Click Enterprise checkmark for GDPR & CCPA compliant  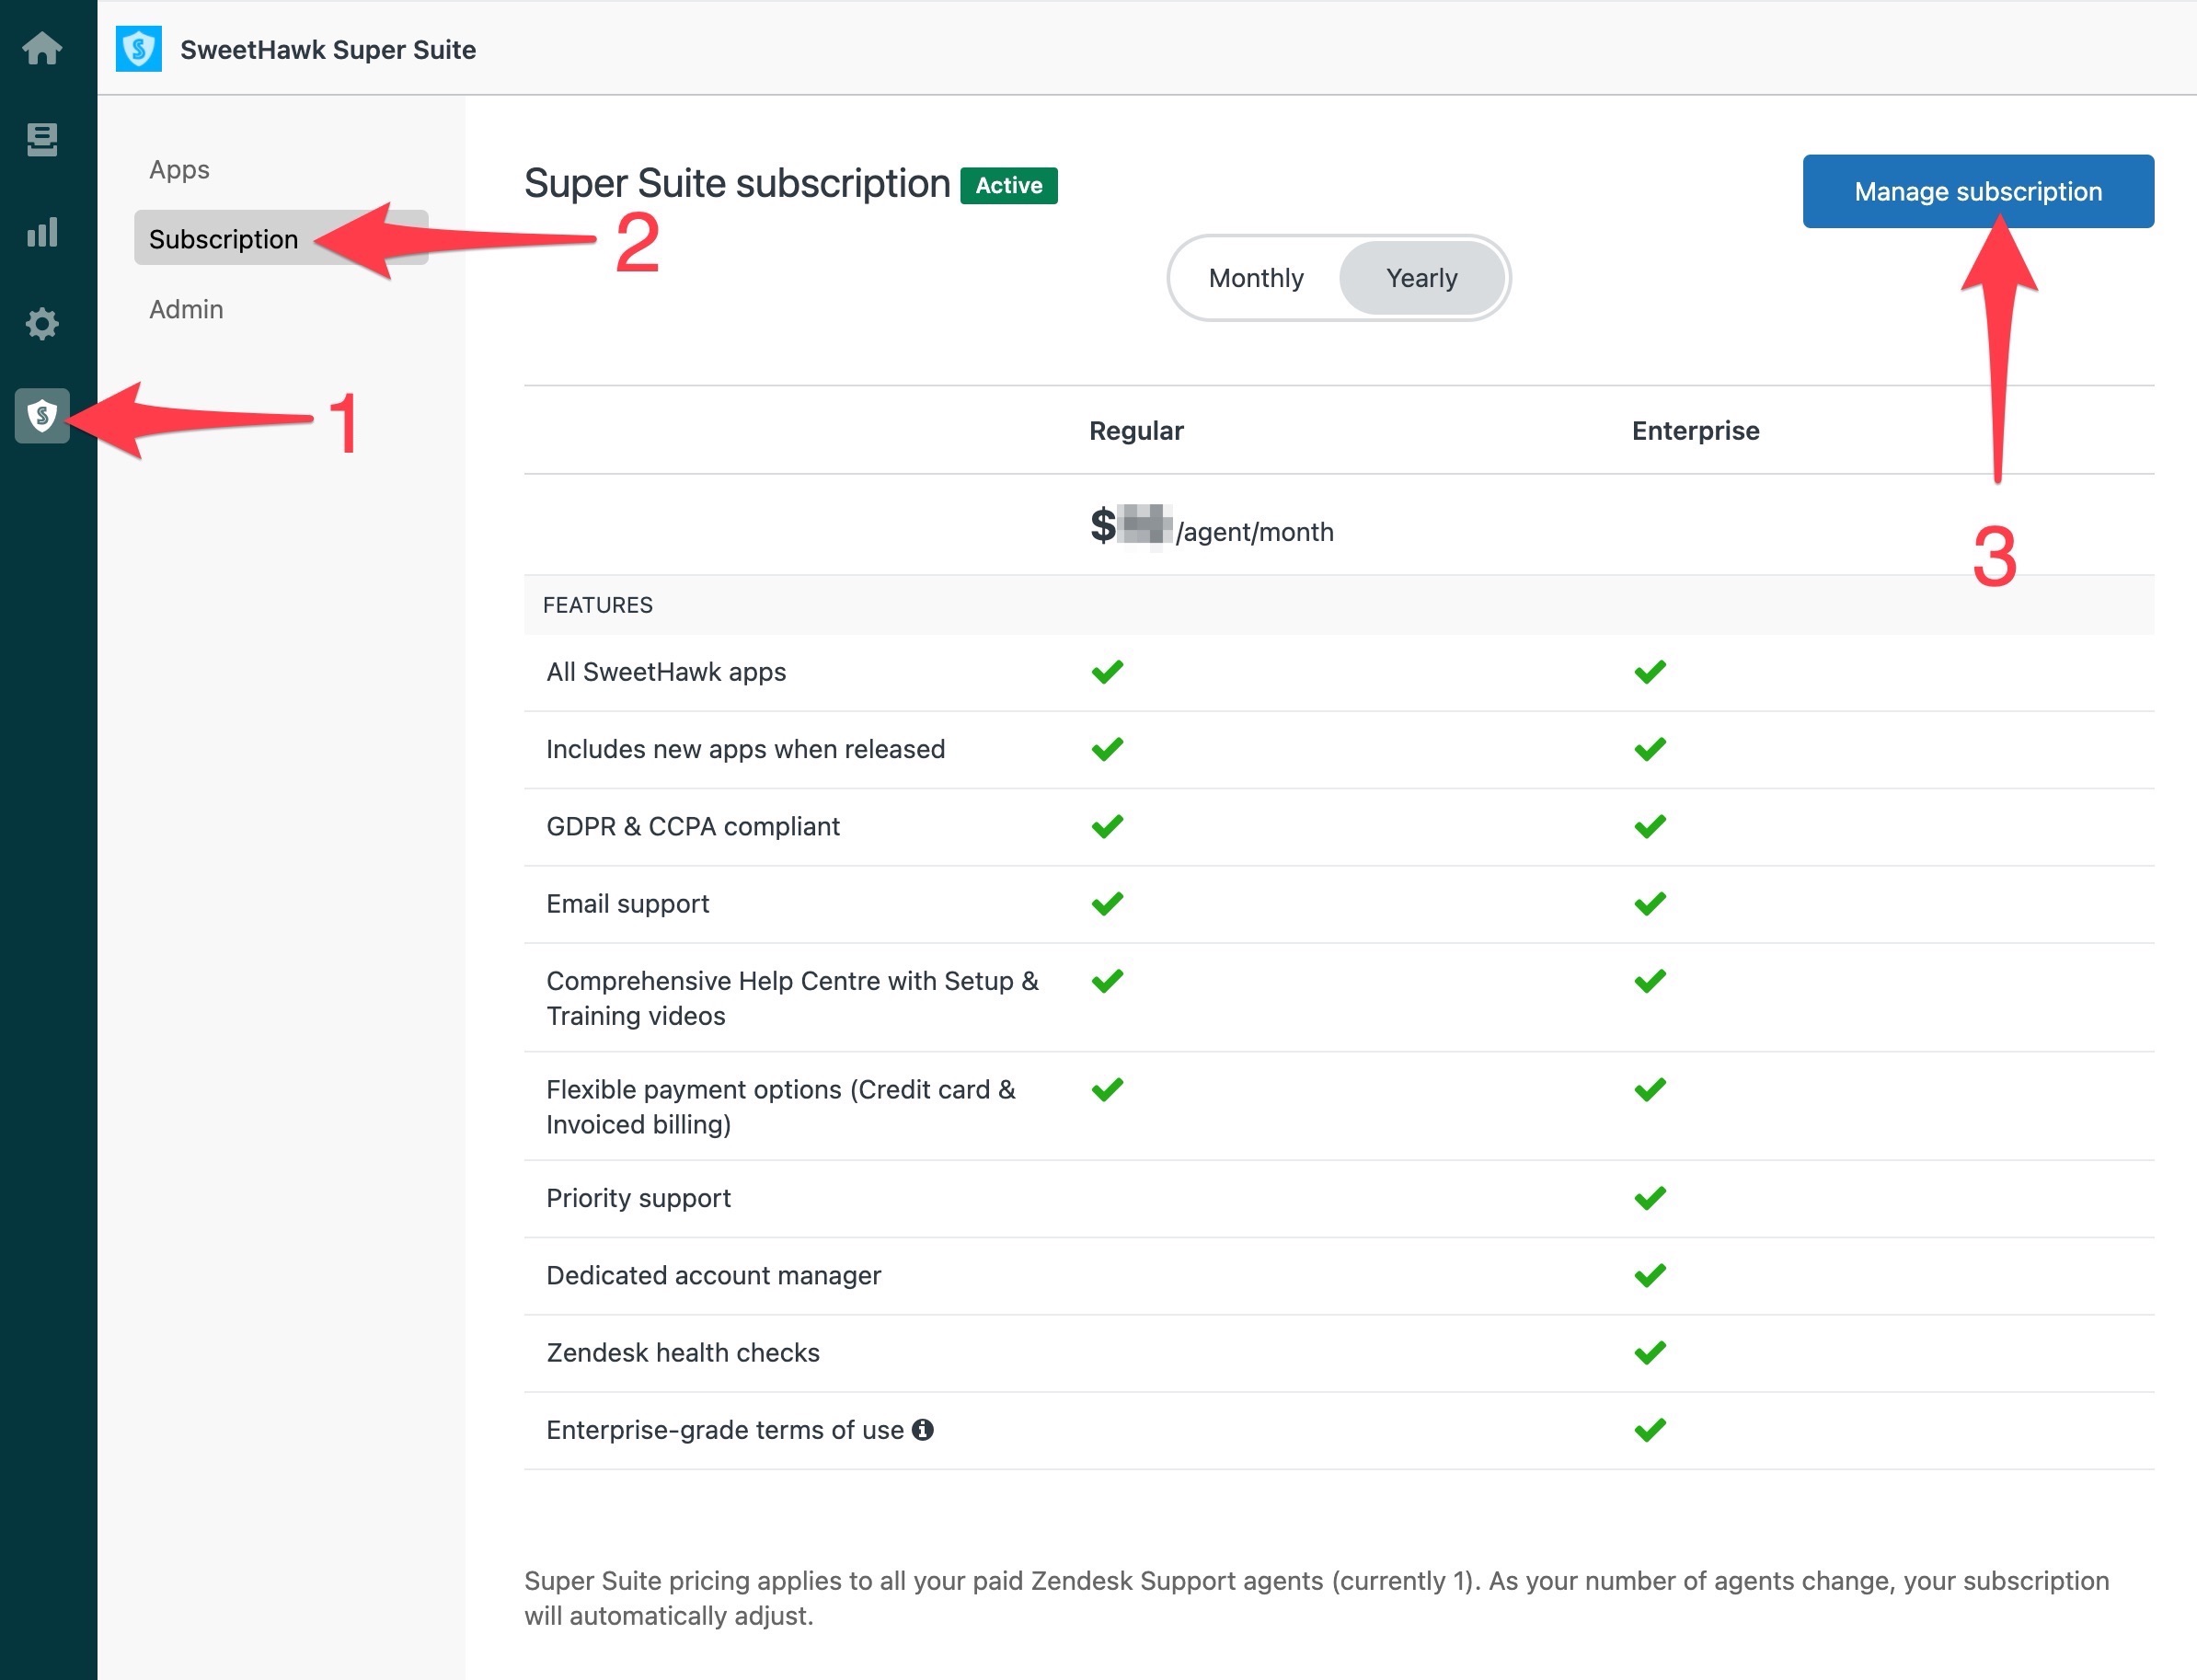1650,826
